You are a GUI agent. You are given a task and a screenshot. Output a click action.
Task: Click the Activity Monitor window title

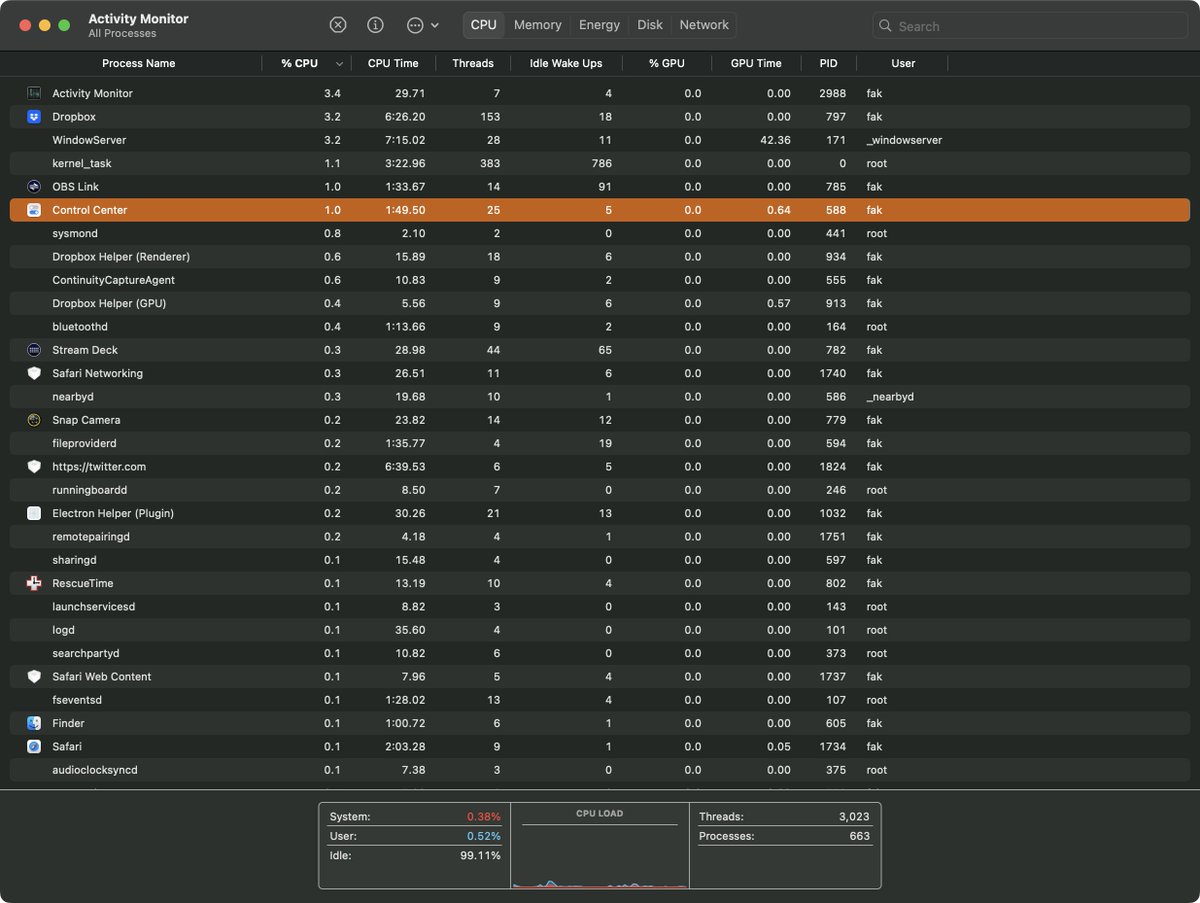(138, 19)
